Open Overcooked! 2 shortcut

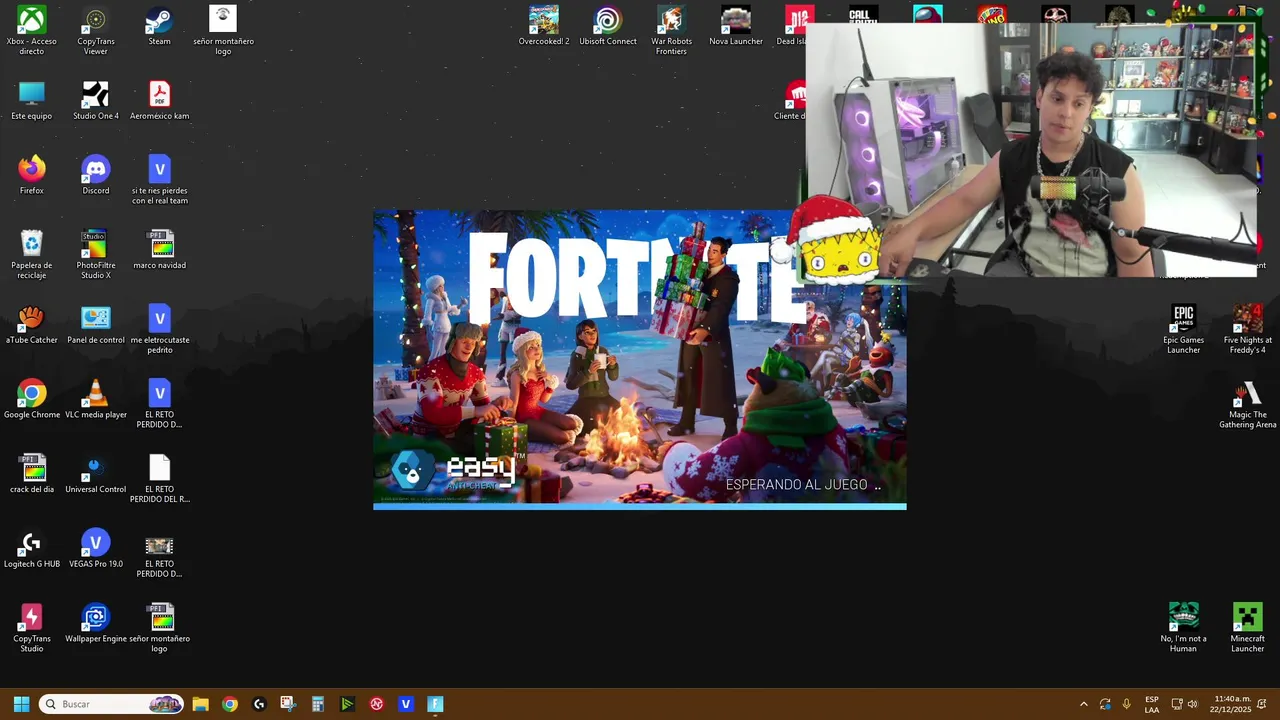tap(543, 27)
